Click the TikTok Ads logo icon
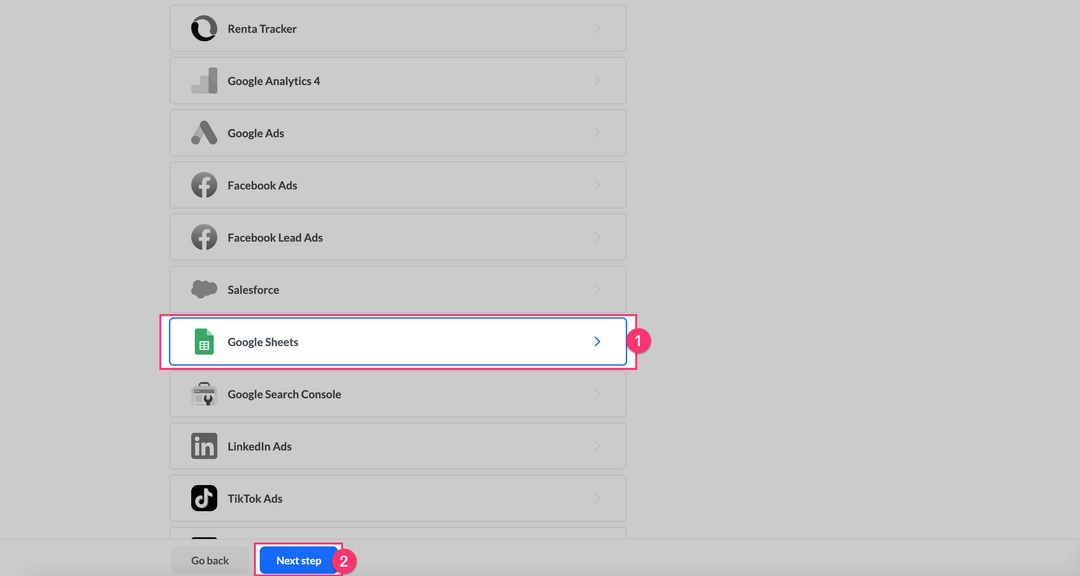This screenshot has height=576, width=1080. 204,498
